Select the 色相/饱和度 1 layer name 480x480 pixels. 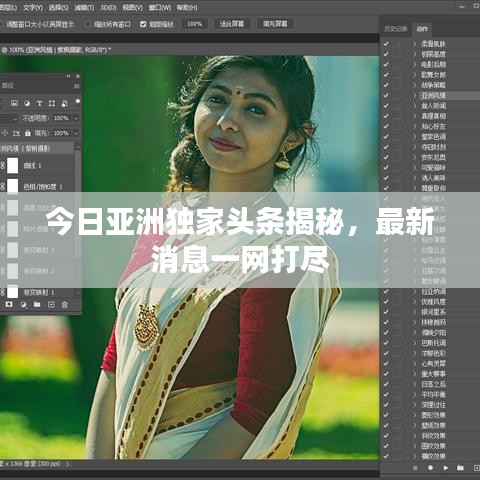click(x=43, y=187)
